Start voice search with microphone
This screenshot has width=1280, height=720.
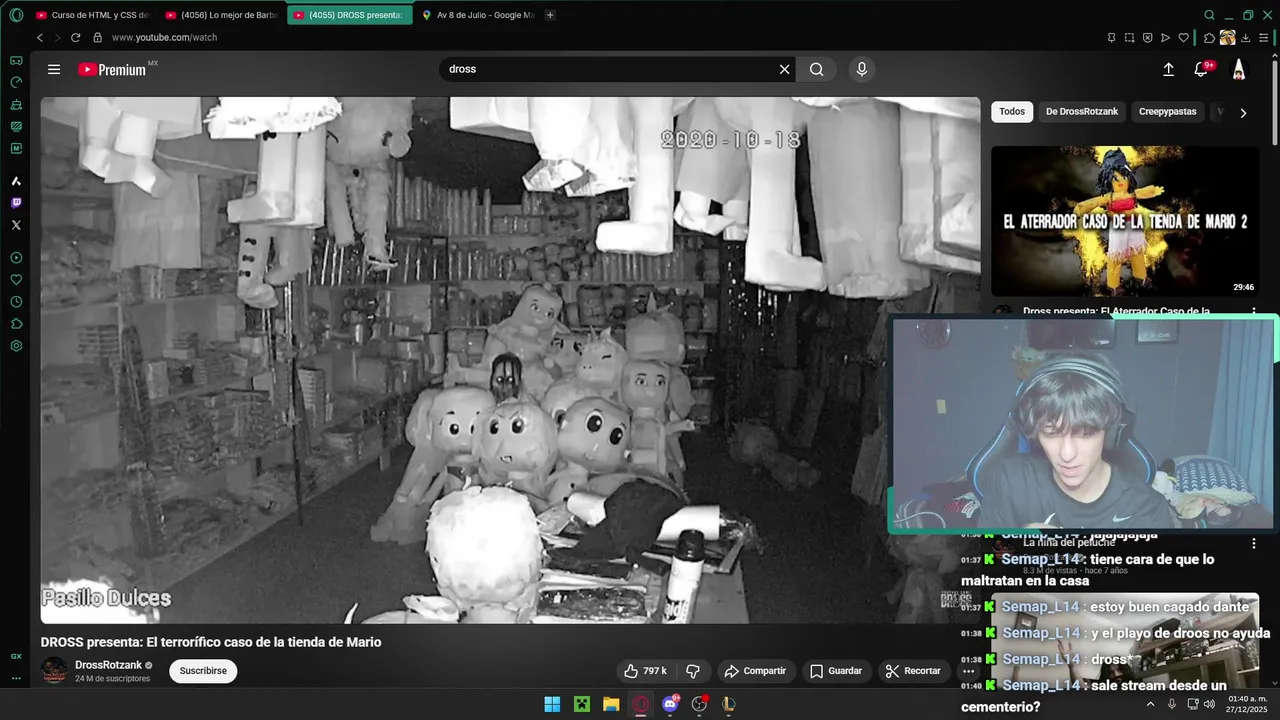tap(862, 69)
